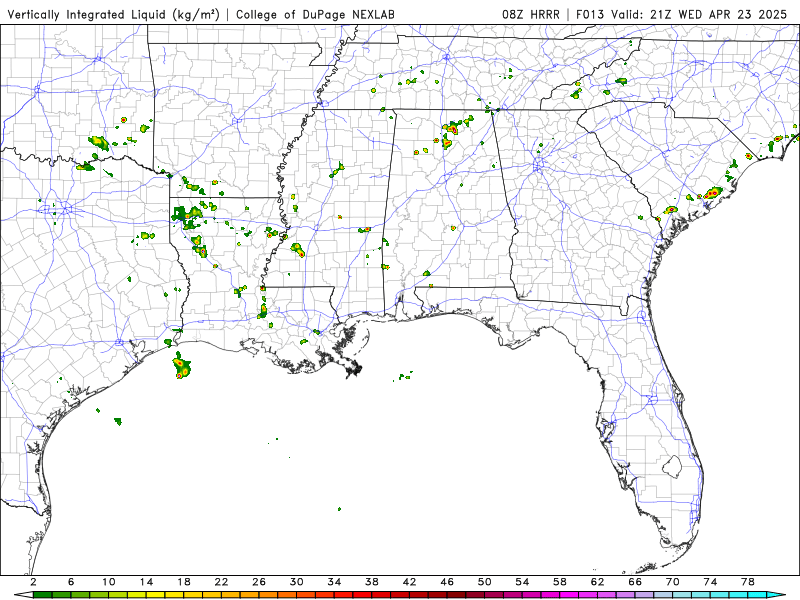This screenshot has height=600, width=800.
Task: Click colorbar label 74
Action: pyautogui.click(x=711, y=582)
